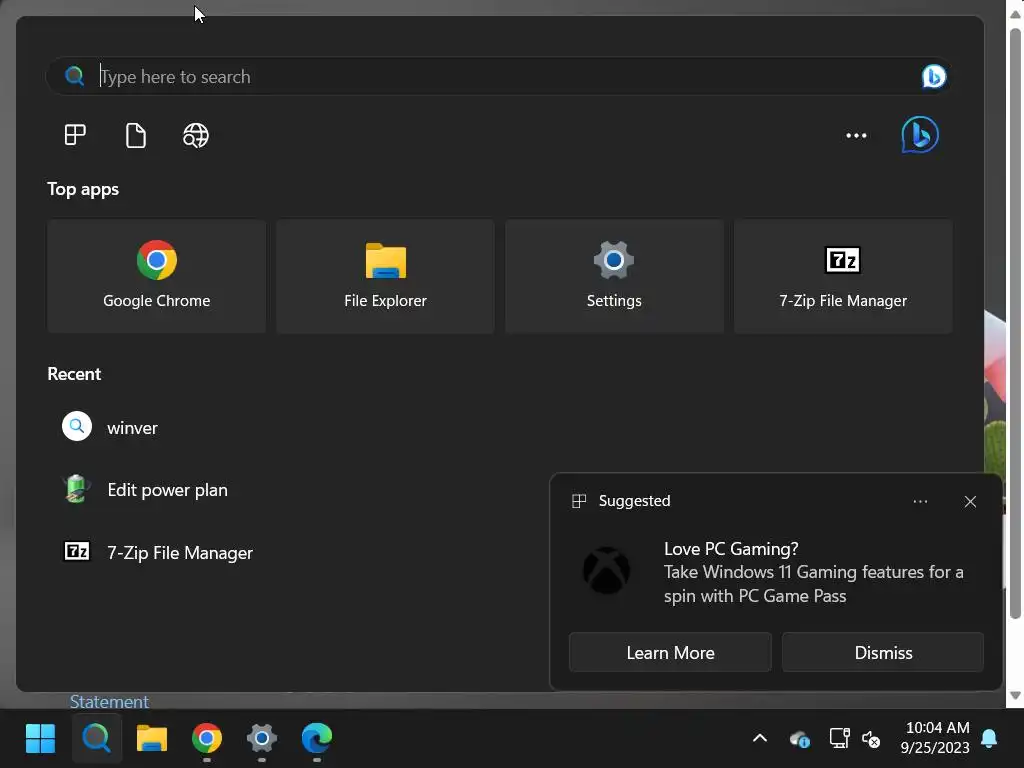Open the network tray icon
This screenshot has width=1024, height=768.
pos(839,739)
